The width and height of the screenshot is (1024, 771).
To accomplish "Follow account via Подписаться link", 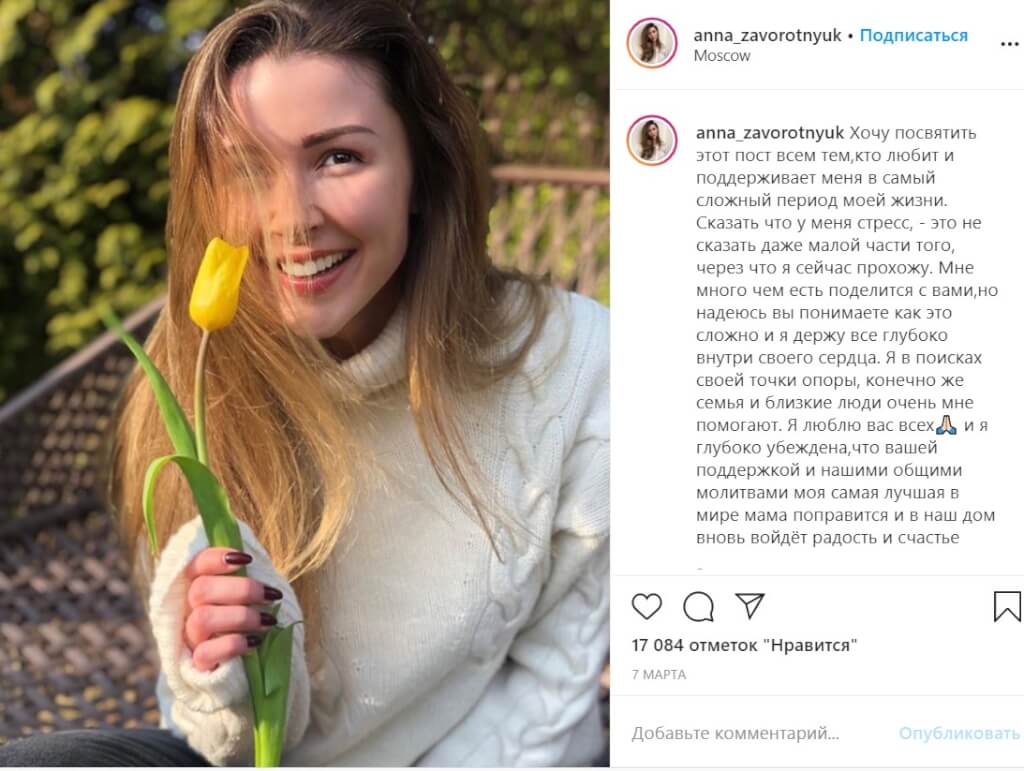I will (x=914, y=35).
